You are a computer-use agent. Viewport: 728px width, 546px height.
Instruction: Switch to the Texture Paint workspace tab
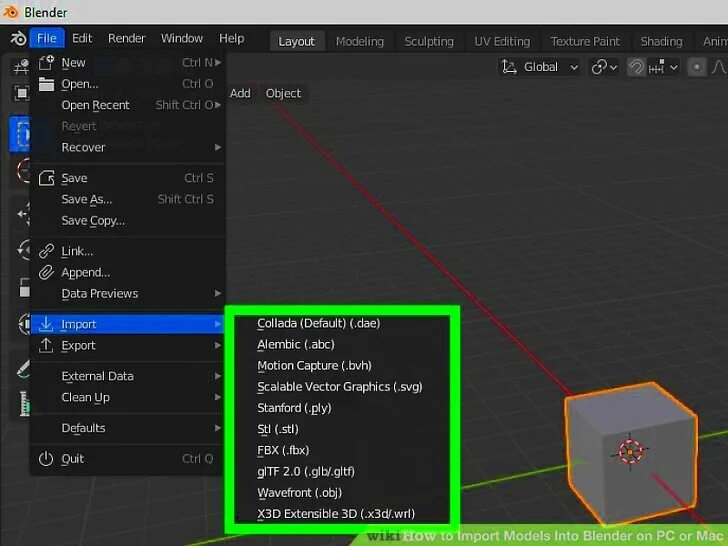click(585, 41)
